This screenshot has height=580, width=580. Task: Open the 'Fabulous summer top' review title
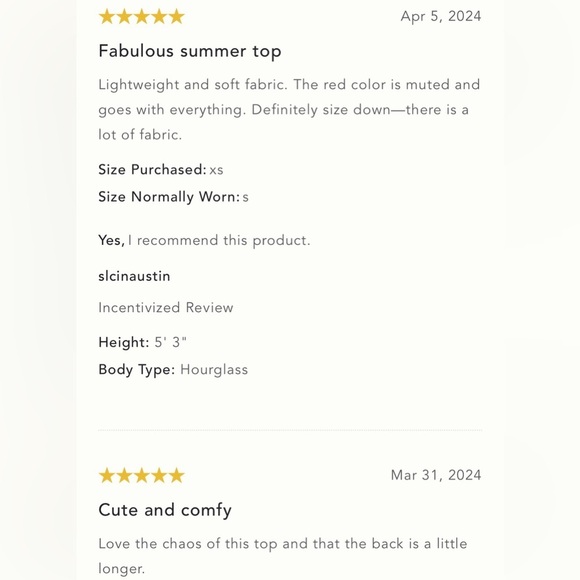(x=190, y=51)
